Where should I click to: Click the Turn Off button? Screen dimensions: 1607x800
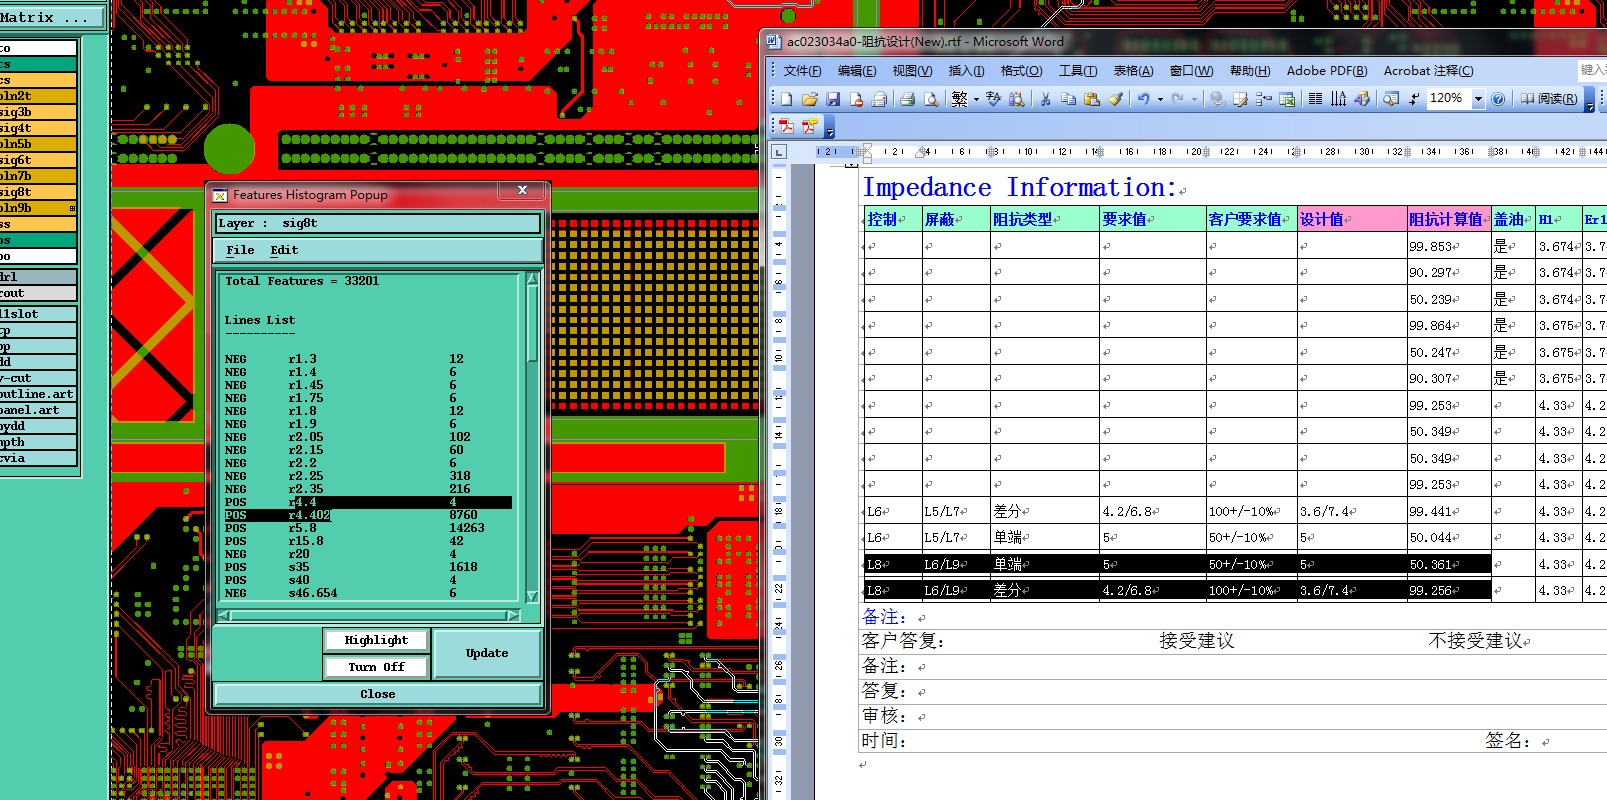(376, 667)
